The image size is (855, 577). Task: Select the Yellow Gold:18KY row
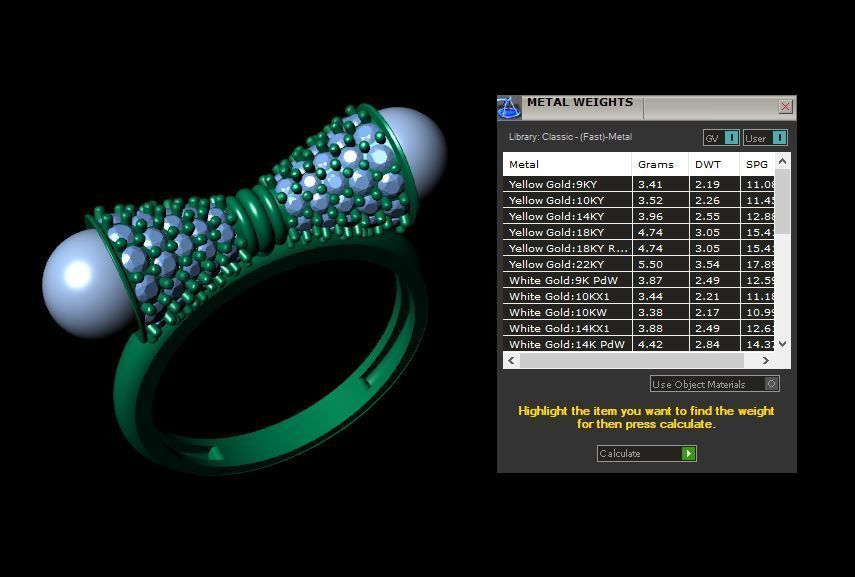(639, 232)
